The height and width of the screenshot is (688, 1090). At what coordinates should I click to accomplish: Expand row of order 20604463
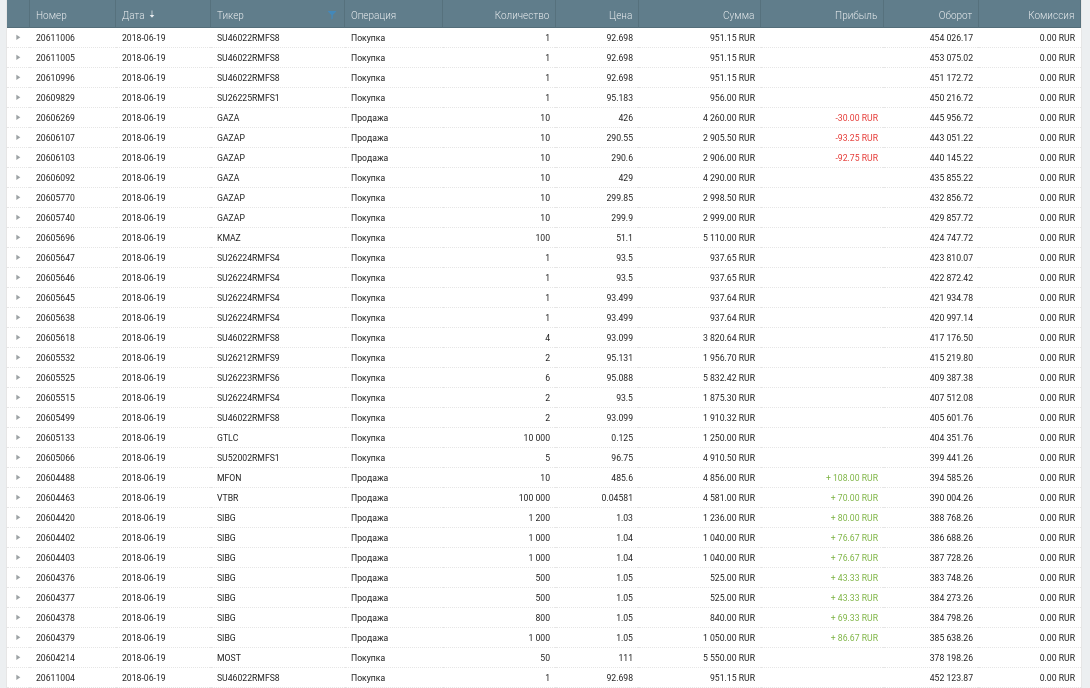[x=18, y=498]
